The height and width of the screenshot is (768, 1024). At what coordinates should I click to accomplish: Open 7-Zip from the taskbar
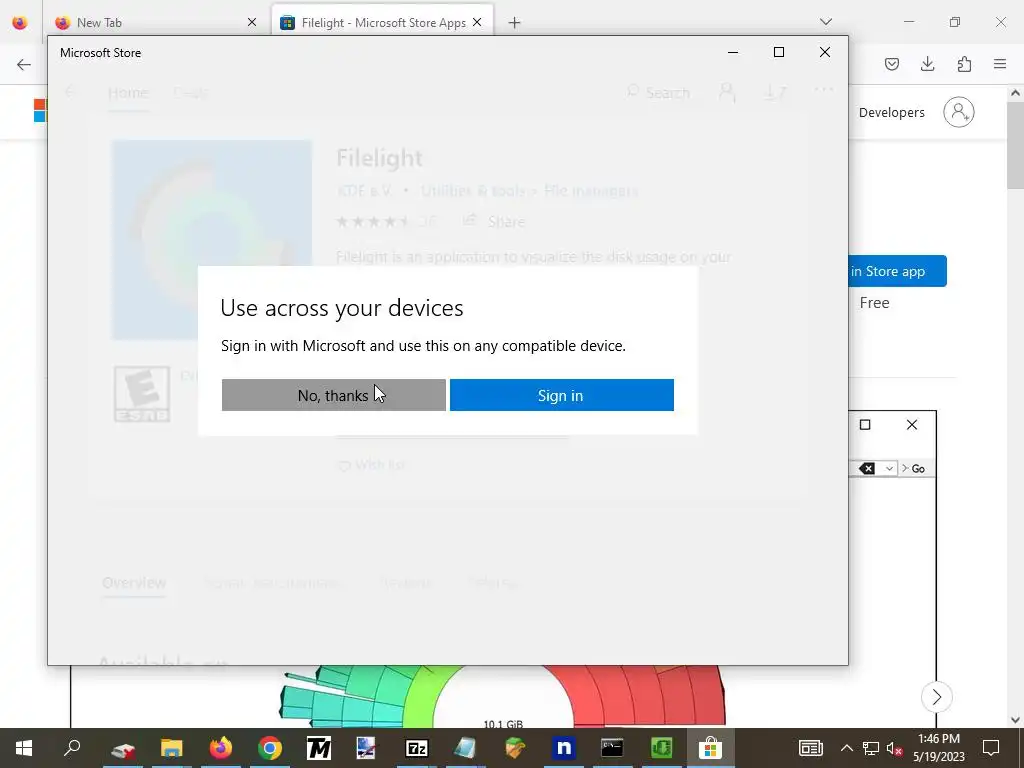click(x=417, y=748)
